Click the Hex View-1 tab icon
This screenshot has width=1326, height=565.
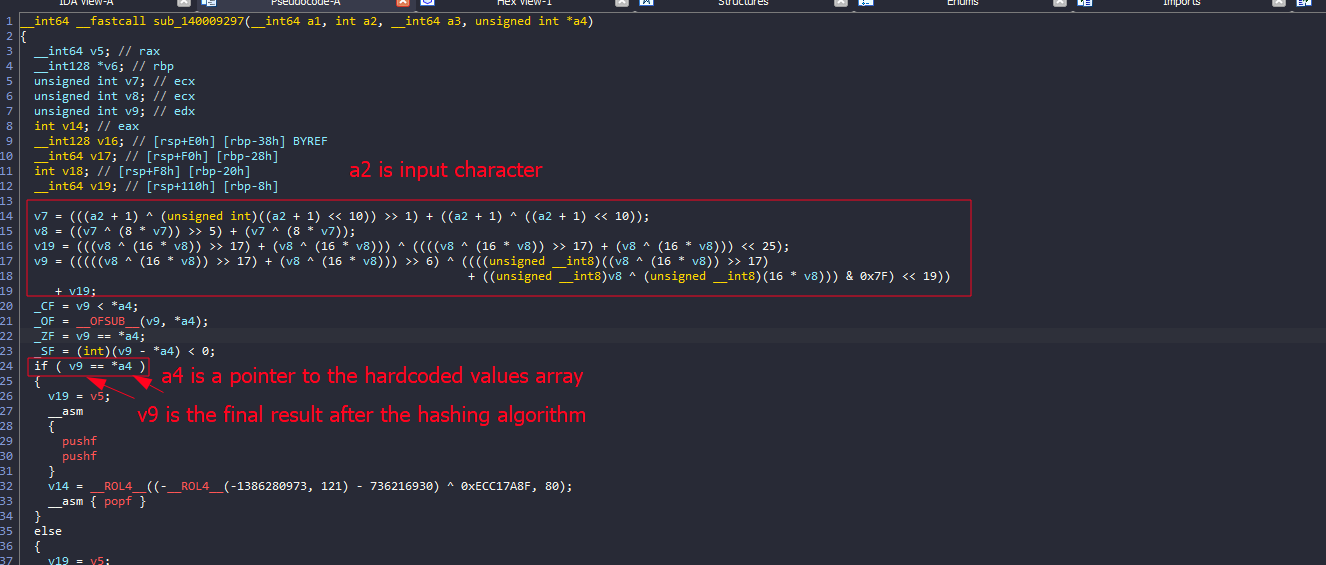point(427,4)
